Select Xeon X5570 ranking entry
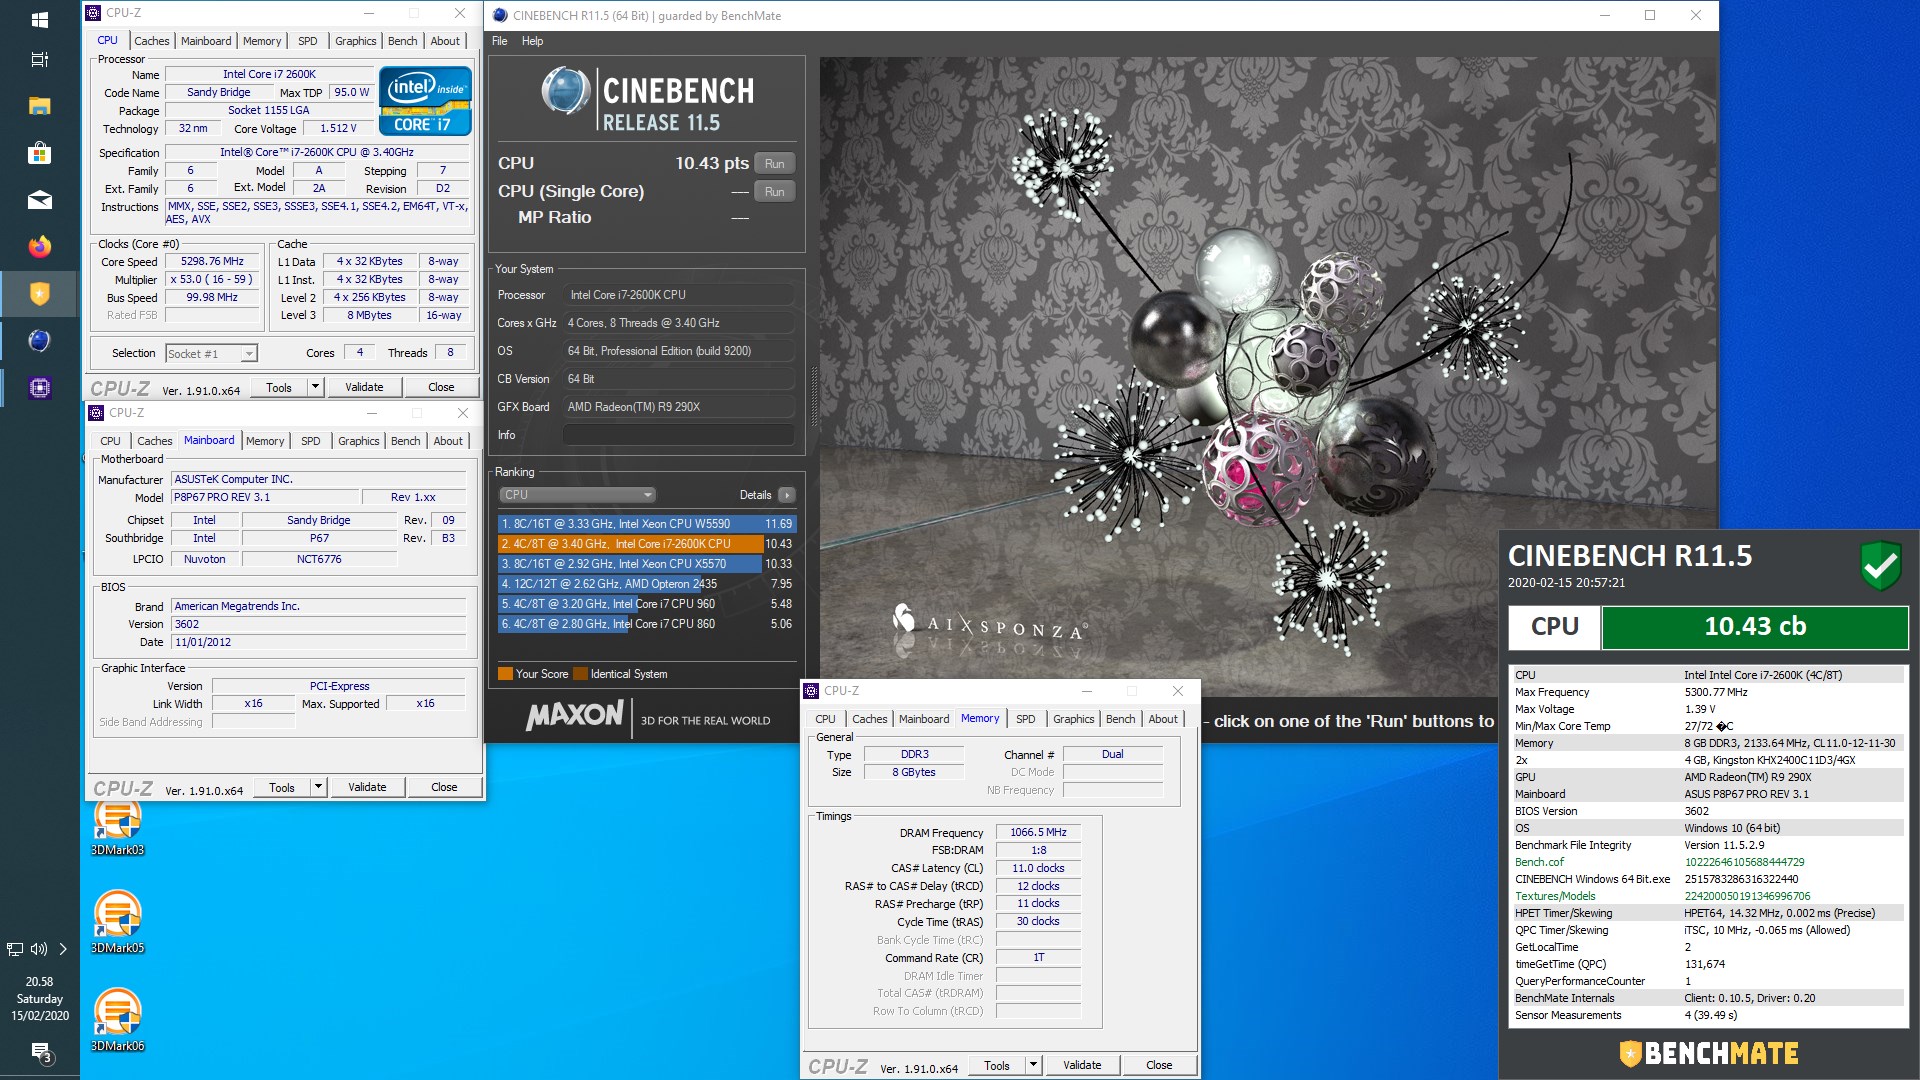 [646, 564]
